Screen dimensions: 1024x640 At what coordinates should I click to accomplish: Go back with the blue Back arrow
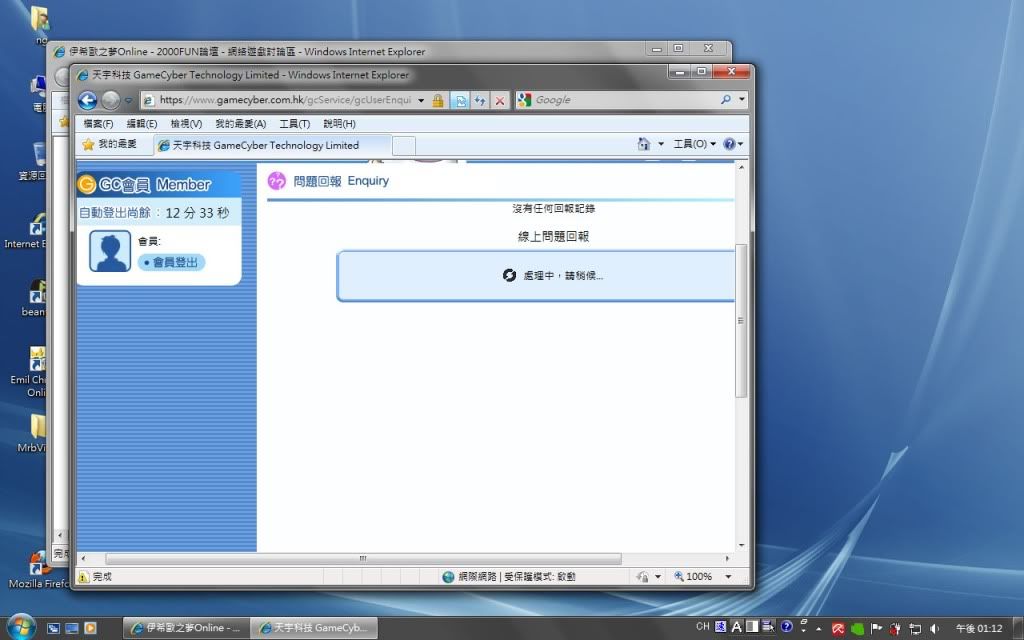[x=88, y=100]
